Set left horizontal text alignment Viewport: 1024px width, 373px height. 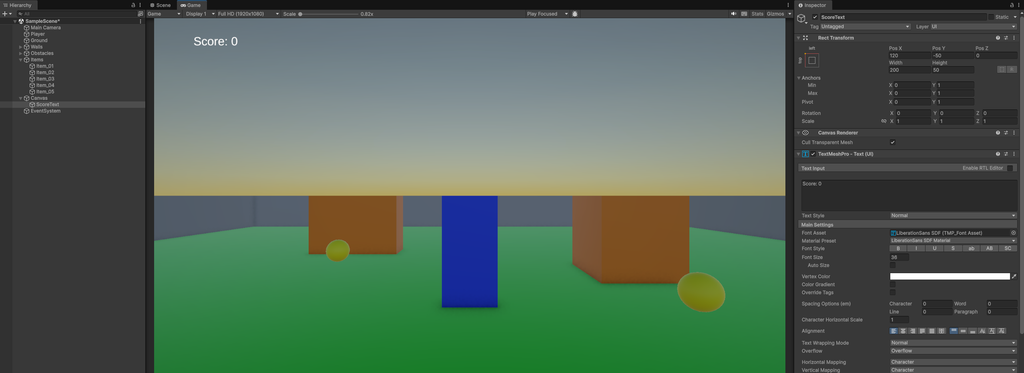[893, 331]
